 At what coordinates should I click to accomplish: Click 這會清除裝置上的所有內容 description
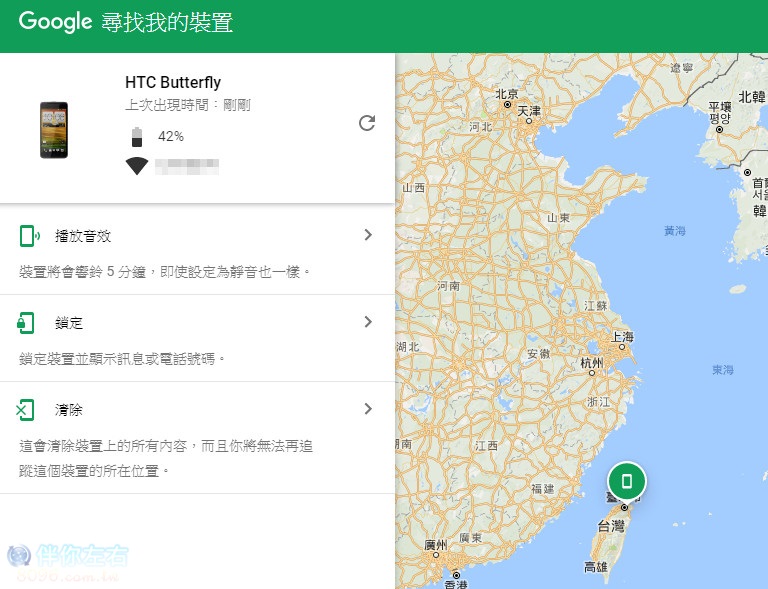pos(166,458)
